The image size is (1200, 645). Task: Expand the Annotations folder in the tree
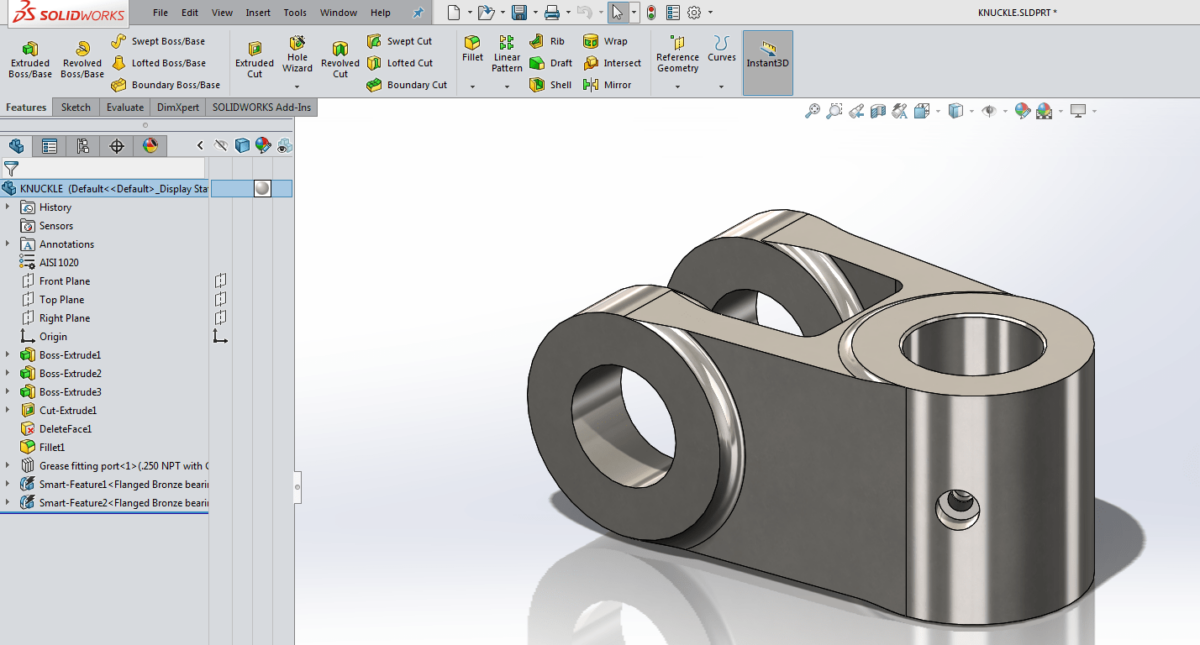(x=9, y=243)
